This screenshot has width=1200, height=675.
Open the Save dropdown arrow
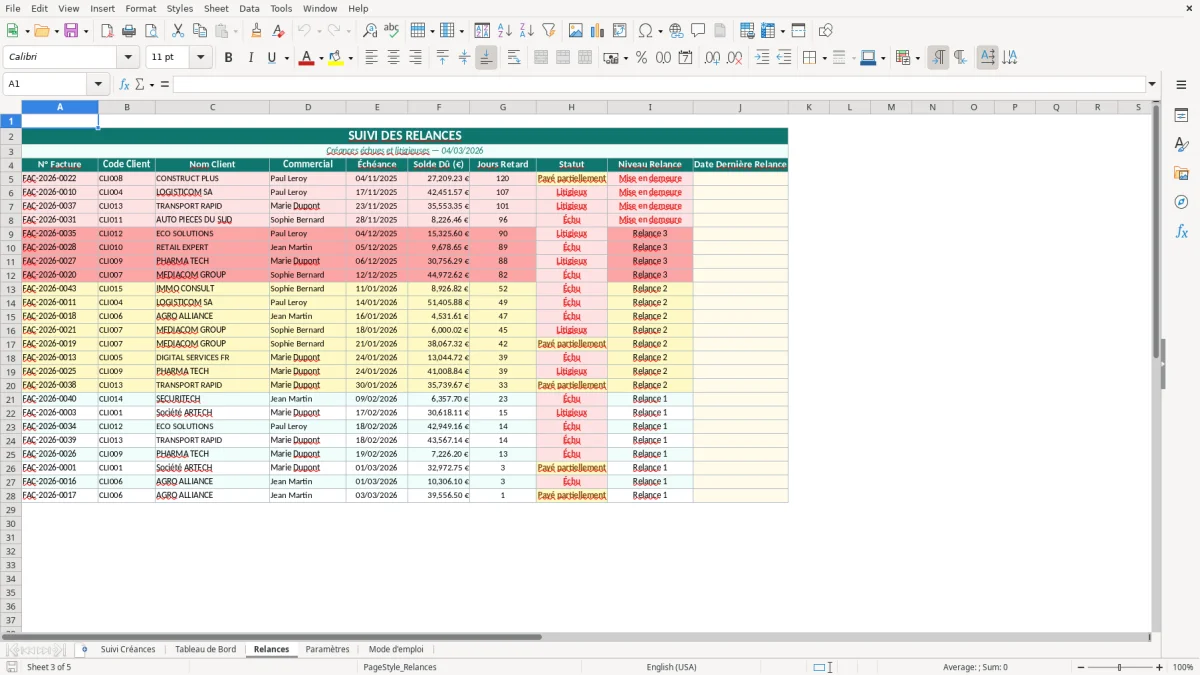point(85,31)
